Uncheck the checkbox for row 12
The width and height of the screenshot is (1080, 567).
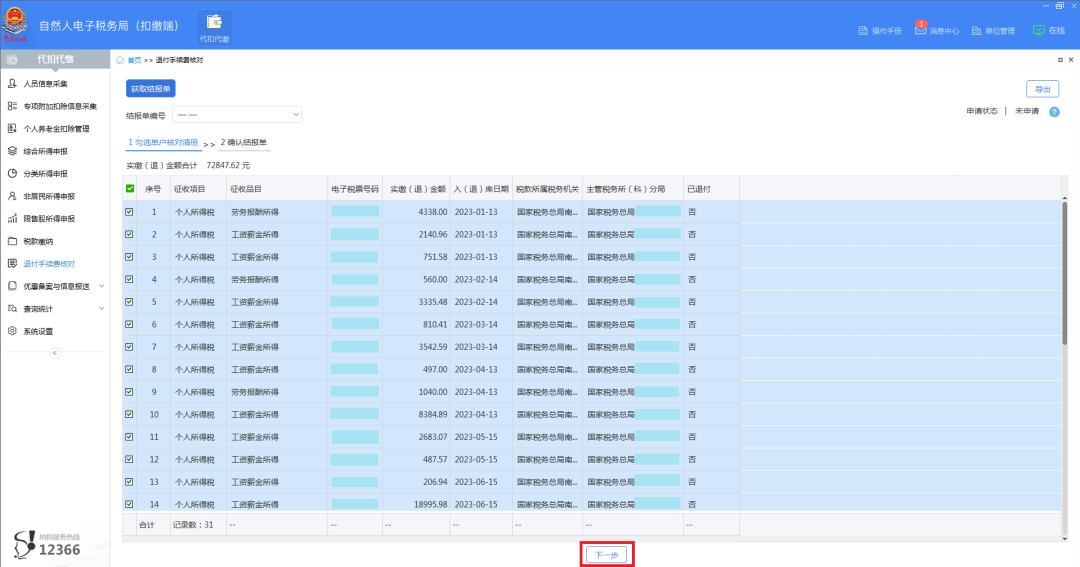[x=129, y=460]
